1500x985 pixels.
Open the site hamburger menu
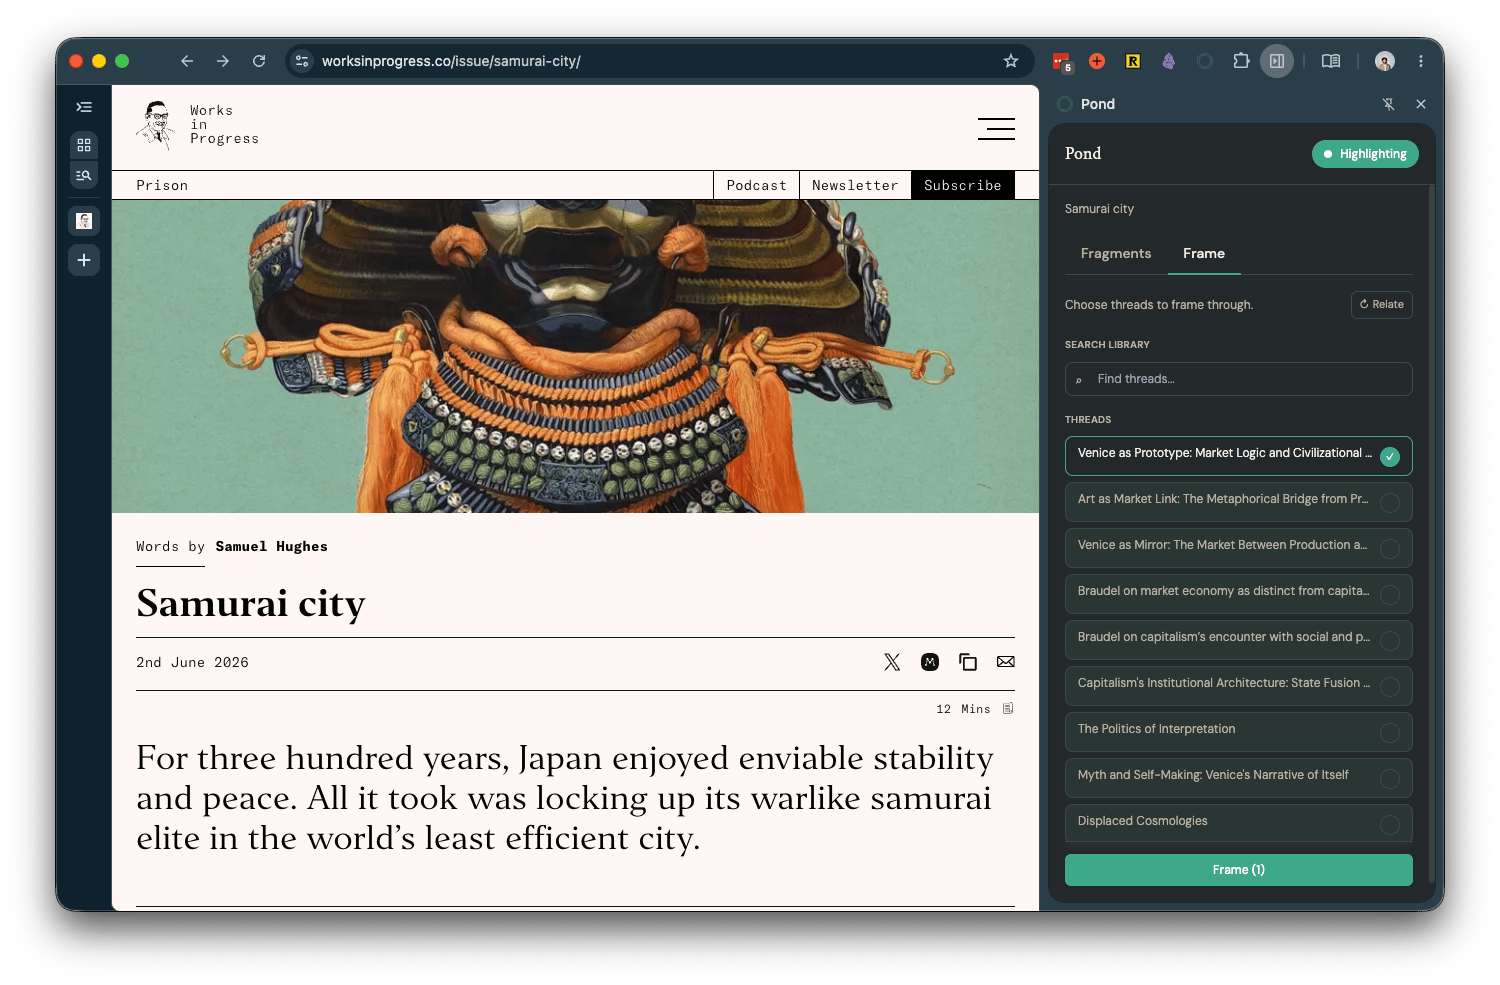coord(996,129)
